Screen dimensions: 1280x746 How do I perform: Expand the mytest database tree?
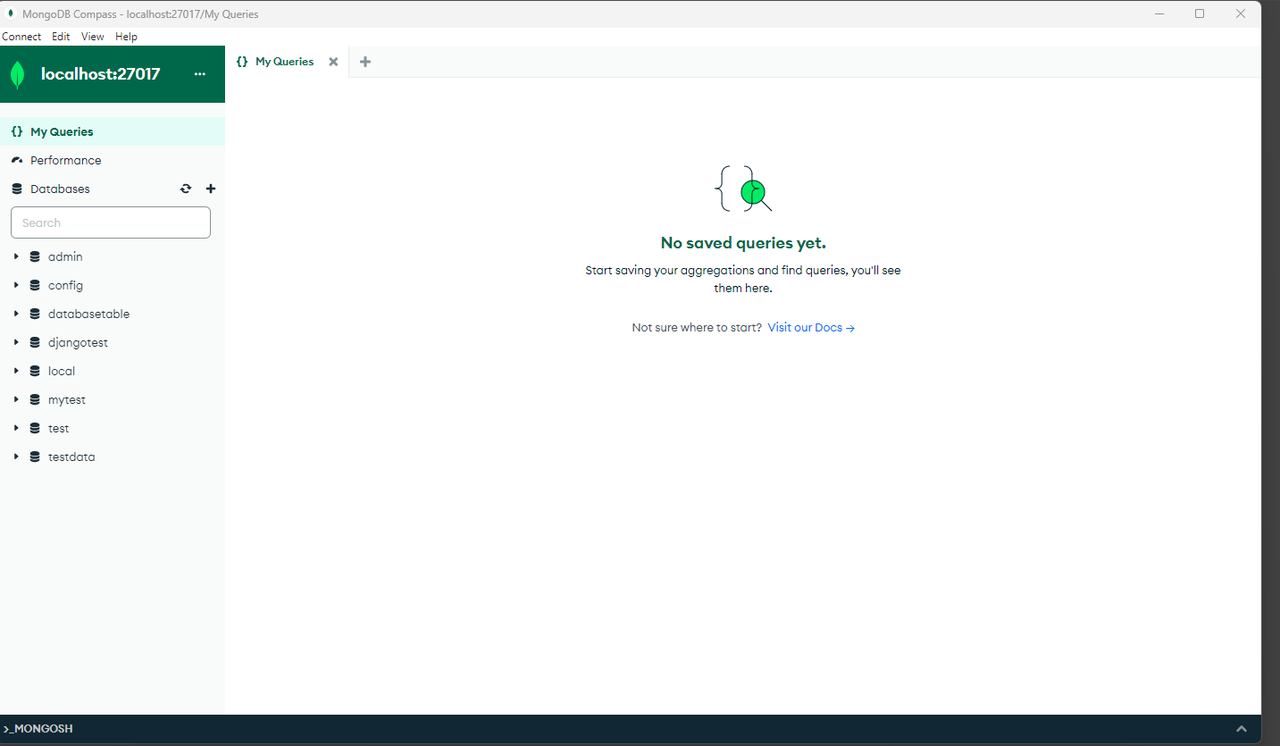coord(16,399)
